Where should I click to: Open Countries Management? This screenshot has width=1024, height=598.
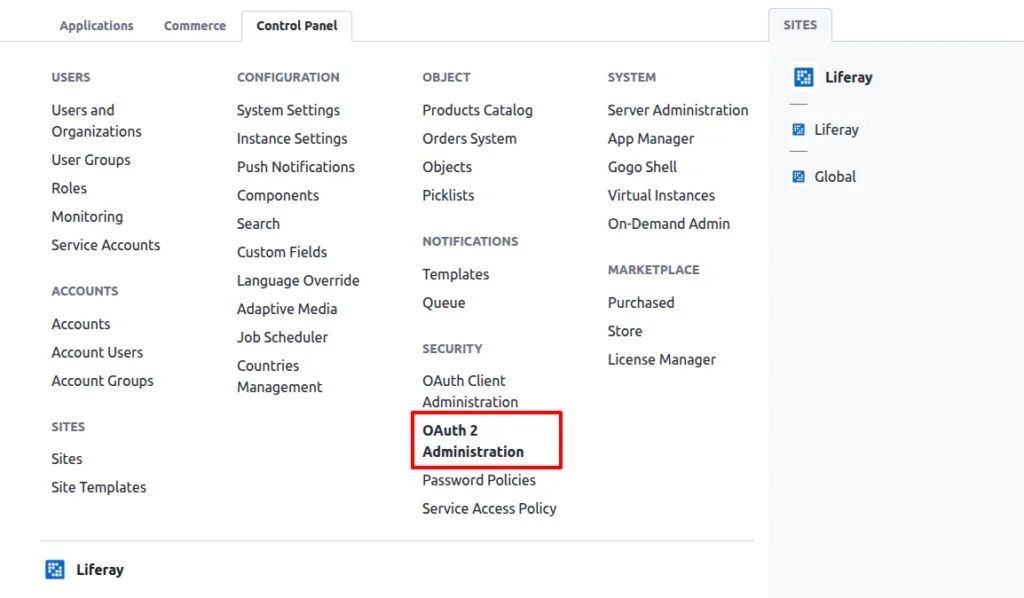[280, 376]
